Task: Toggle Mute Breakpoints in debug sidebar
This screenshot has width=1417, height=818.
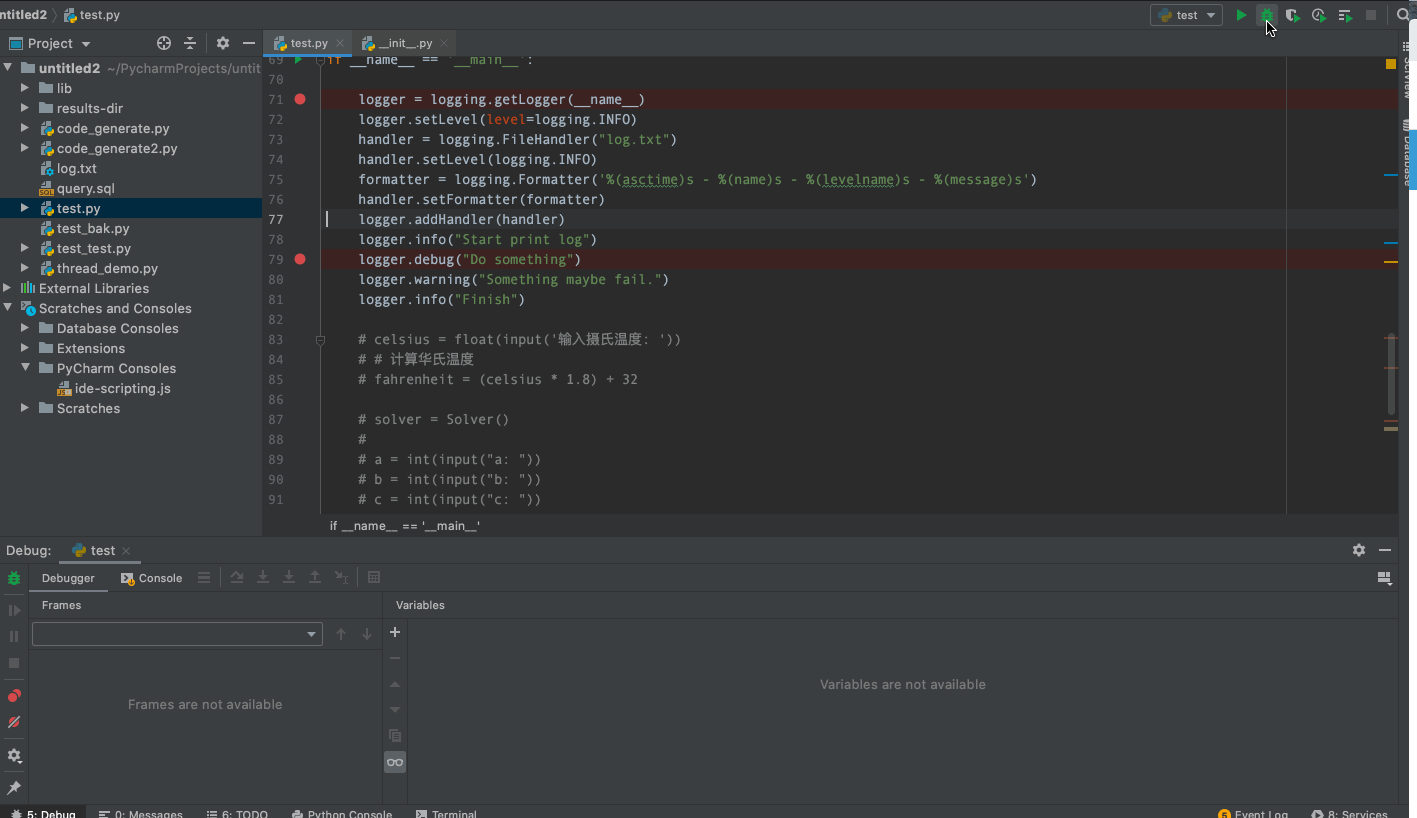Action: [x=14, y=721]
